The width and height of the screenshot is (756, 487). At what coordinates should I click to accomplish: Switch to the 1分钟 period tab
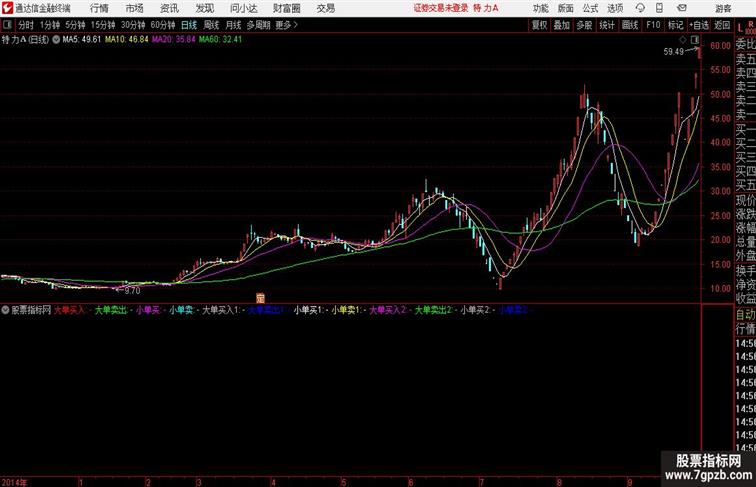tap(50, 25)
